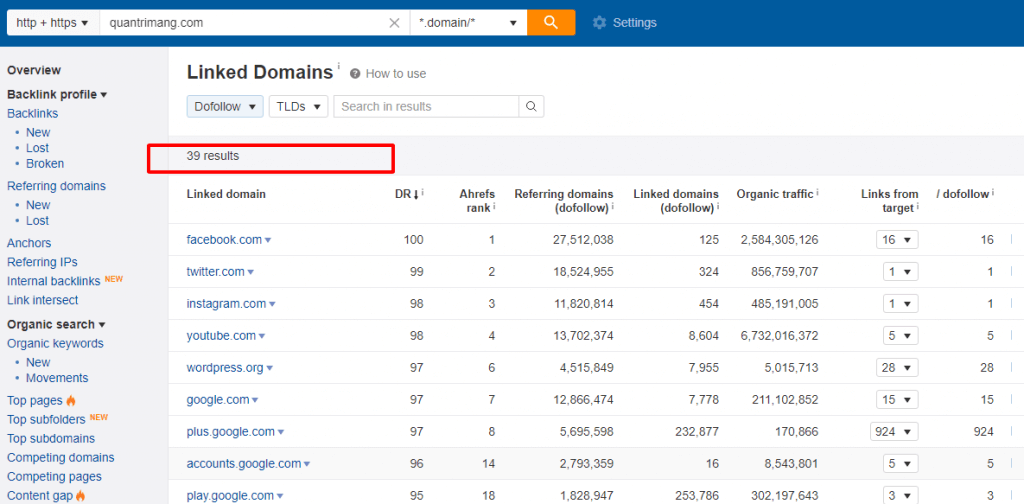Open Backlinks in the sidebar
The image size is (1024, 504).
point(33,114)
